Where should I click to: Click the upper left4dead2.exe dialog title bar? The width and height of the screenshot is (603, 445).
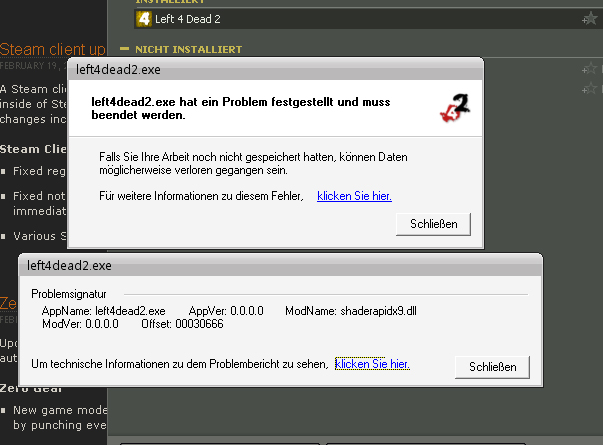click(275, 70)
